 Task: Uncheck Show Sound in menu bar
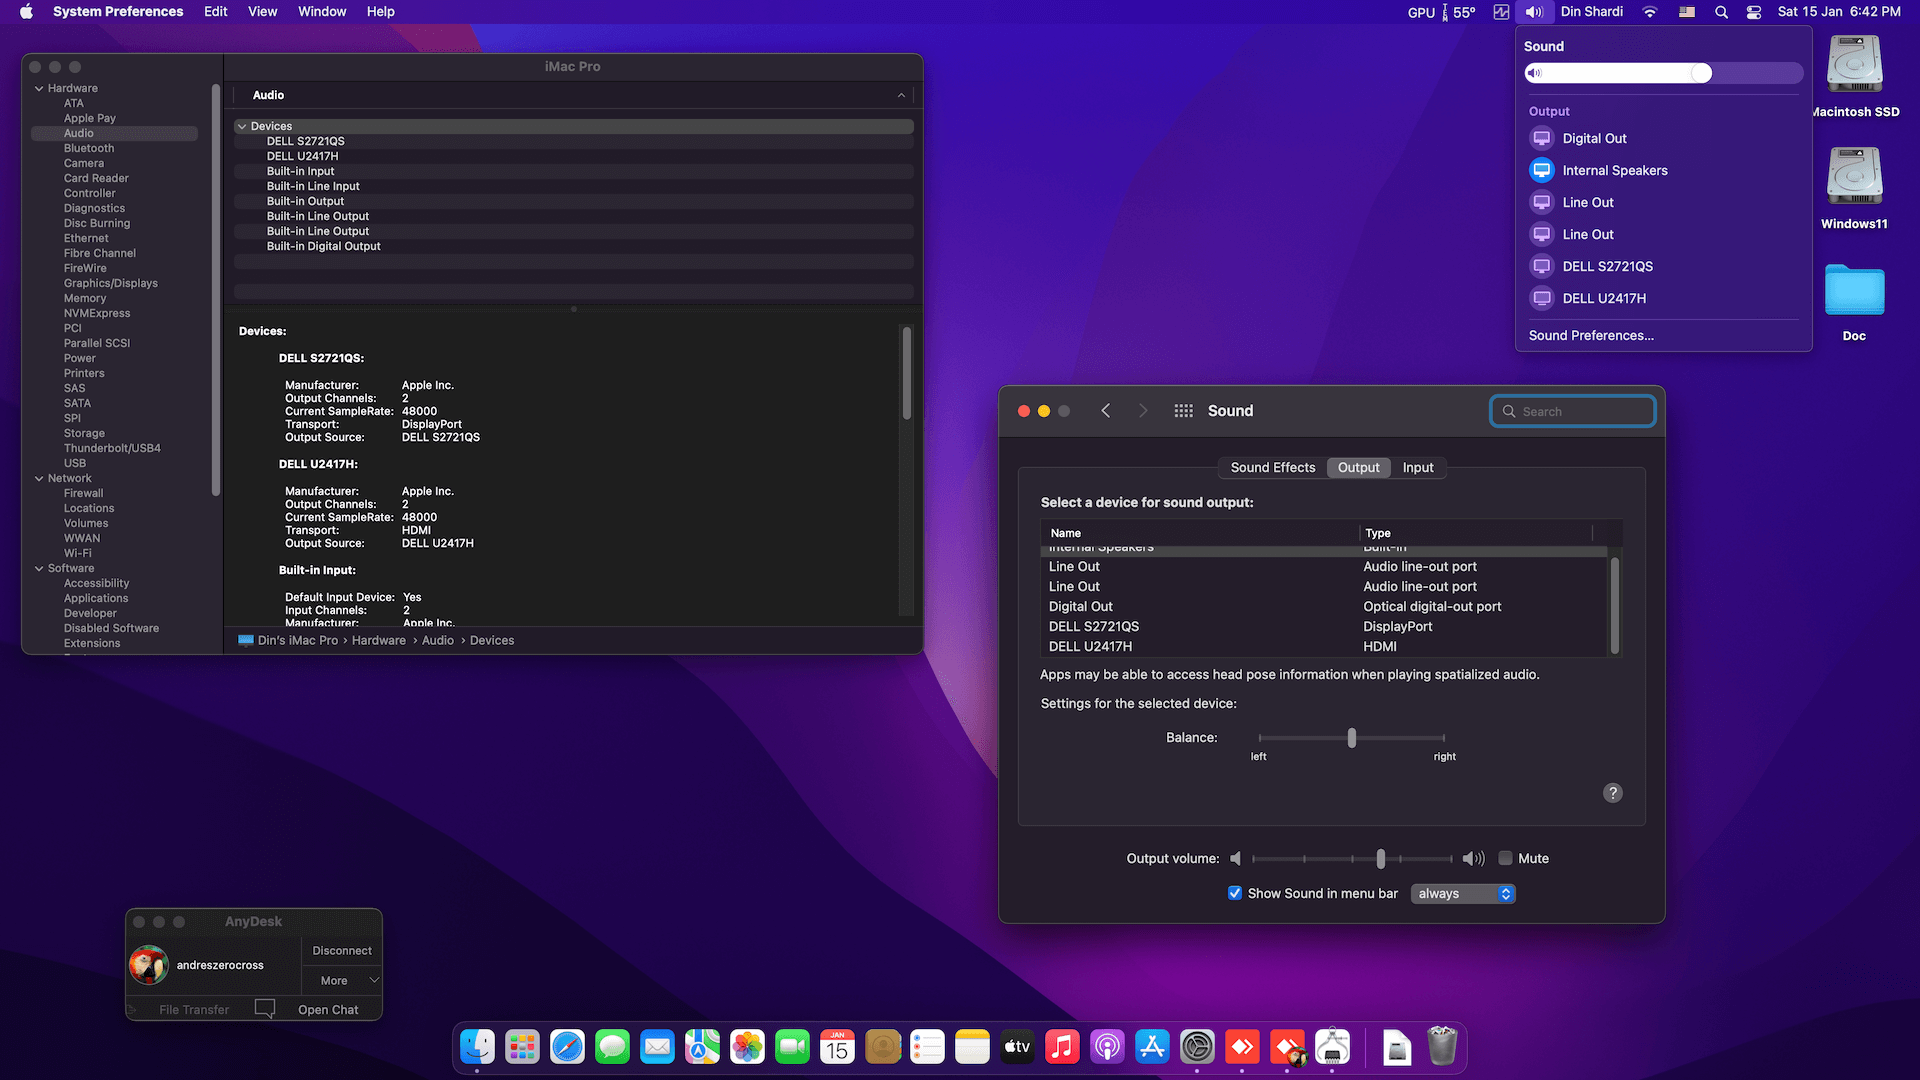pos(1235,892)
